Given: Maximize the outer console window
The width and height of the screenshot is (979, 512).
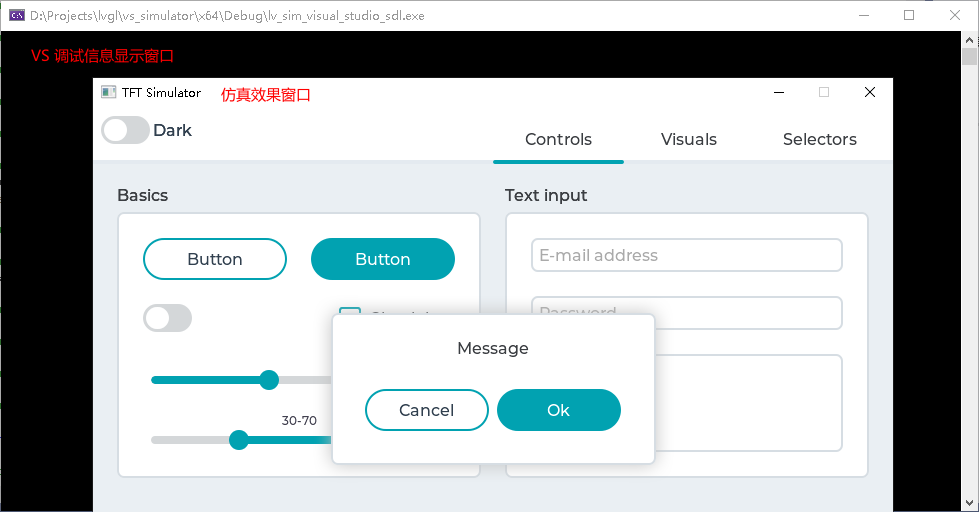Looking at the screenshot, I should (909, 15).
